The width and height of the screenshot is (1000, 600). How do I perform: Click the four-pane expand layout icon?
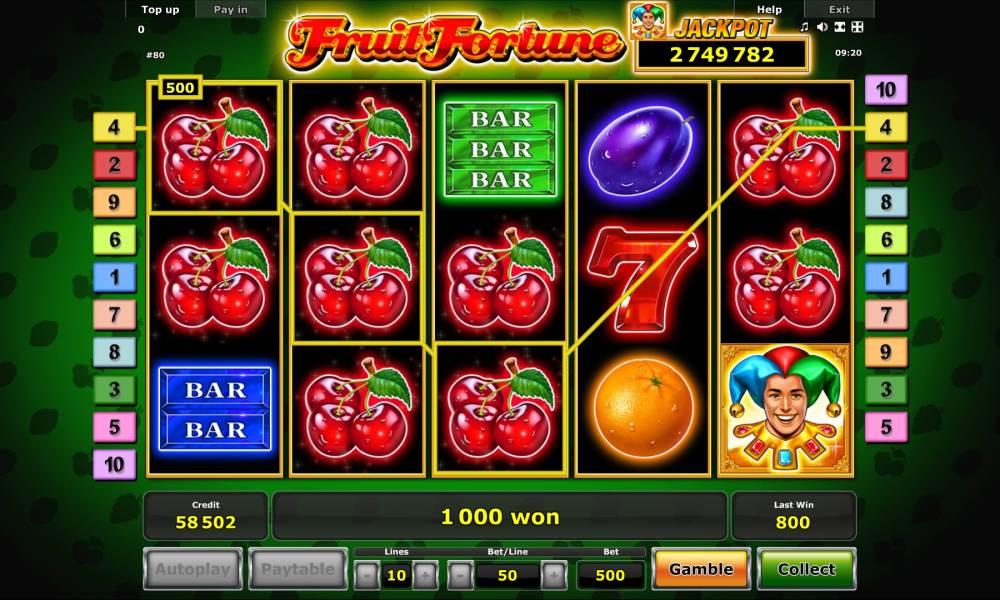857,27
